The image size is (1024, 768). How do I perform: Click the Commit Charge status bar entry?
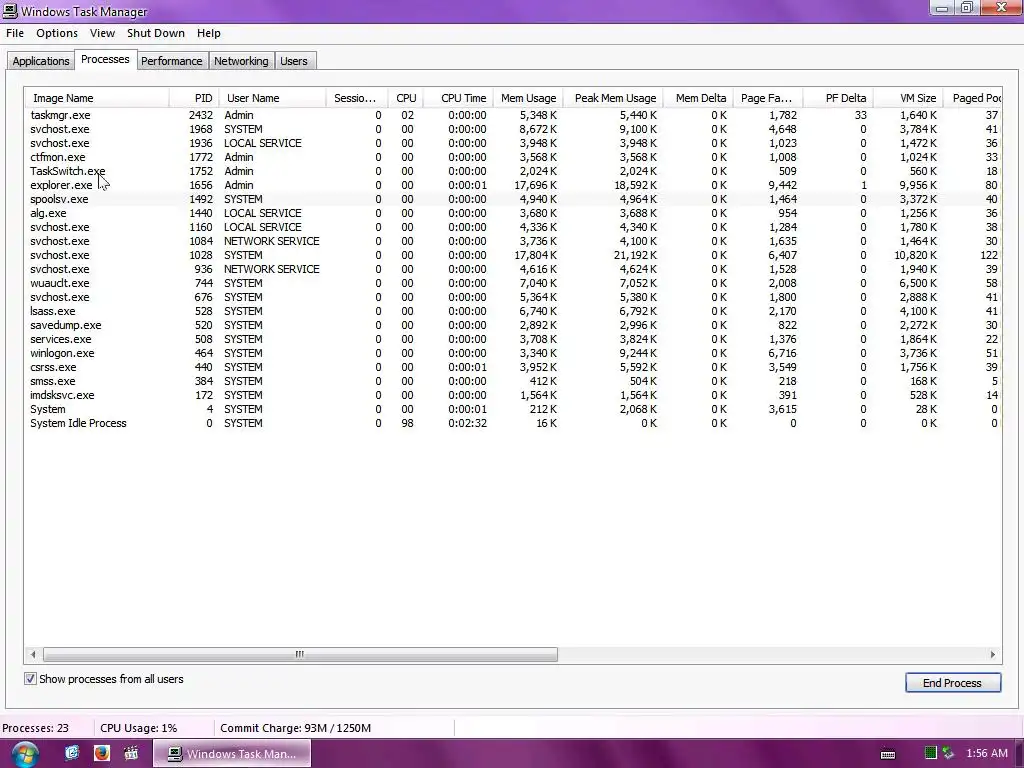[x=295, y=728]
